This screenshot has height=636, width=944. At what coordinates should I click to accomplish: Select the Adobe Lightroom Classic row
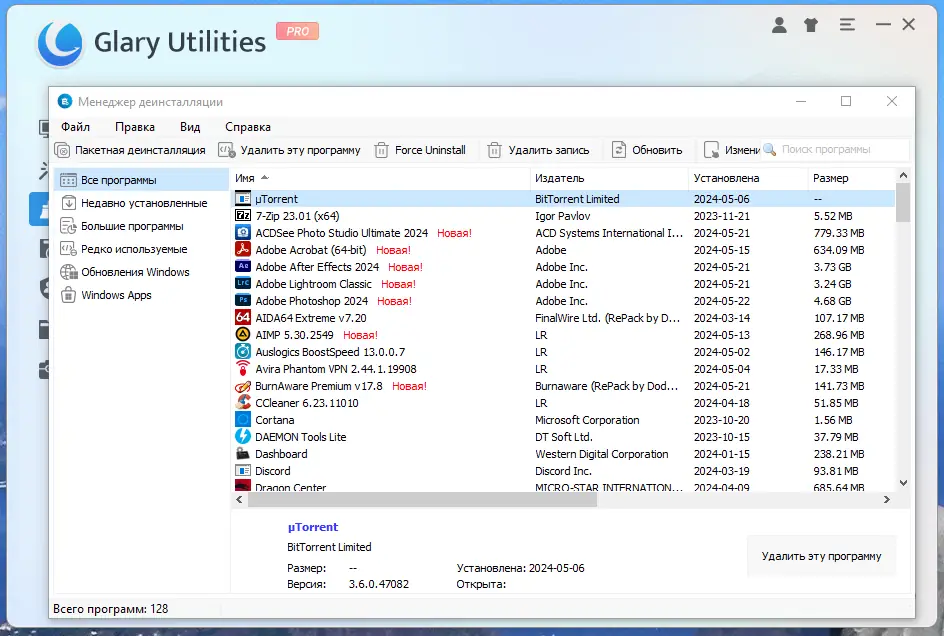point(564,284)
